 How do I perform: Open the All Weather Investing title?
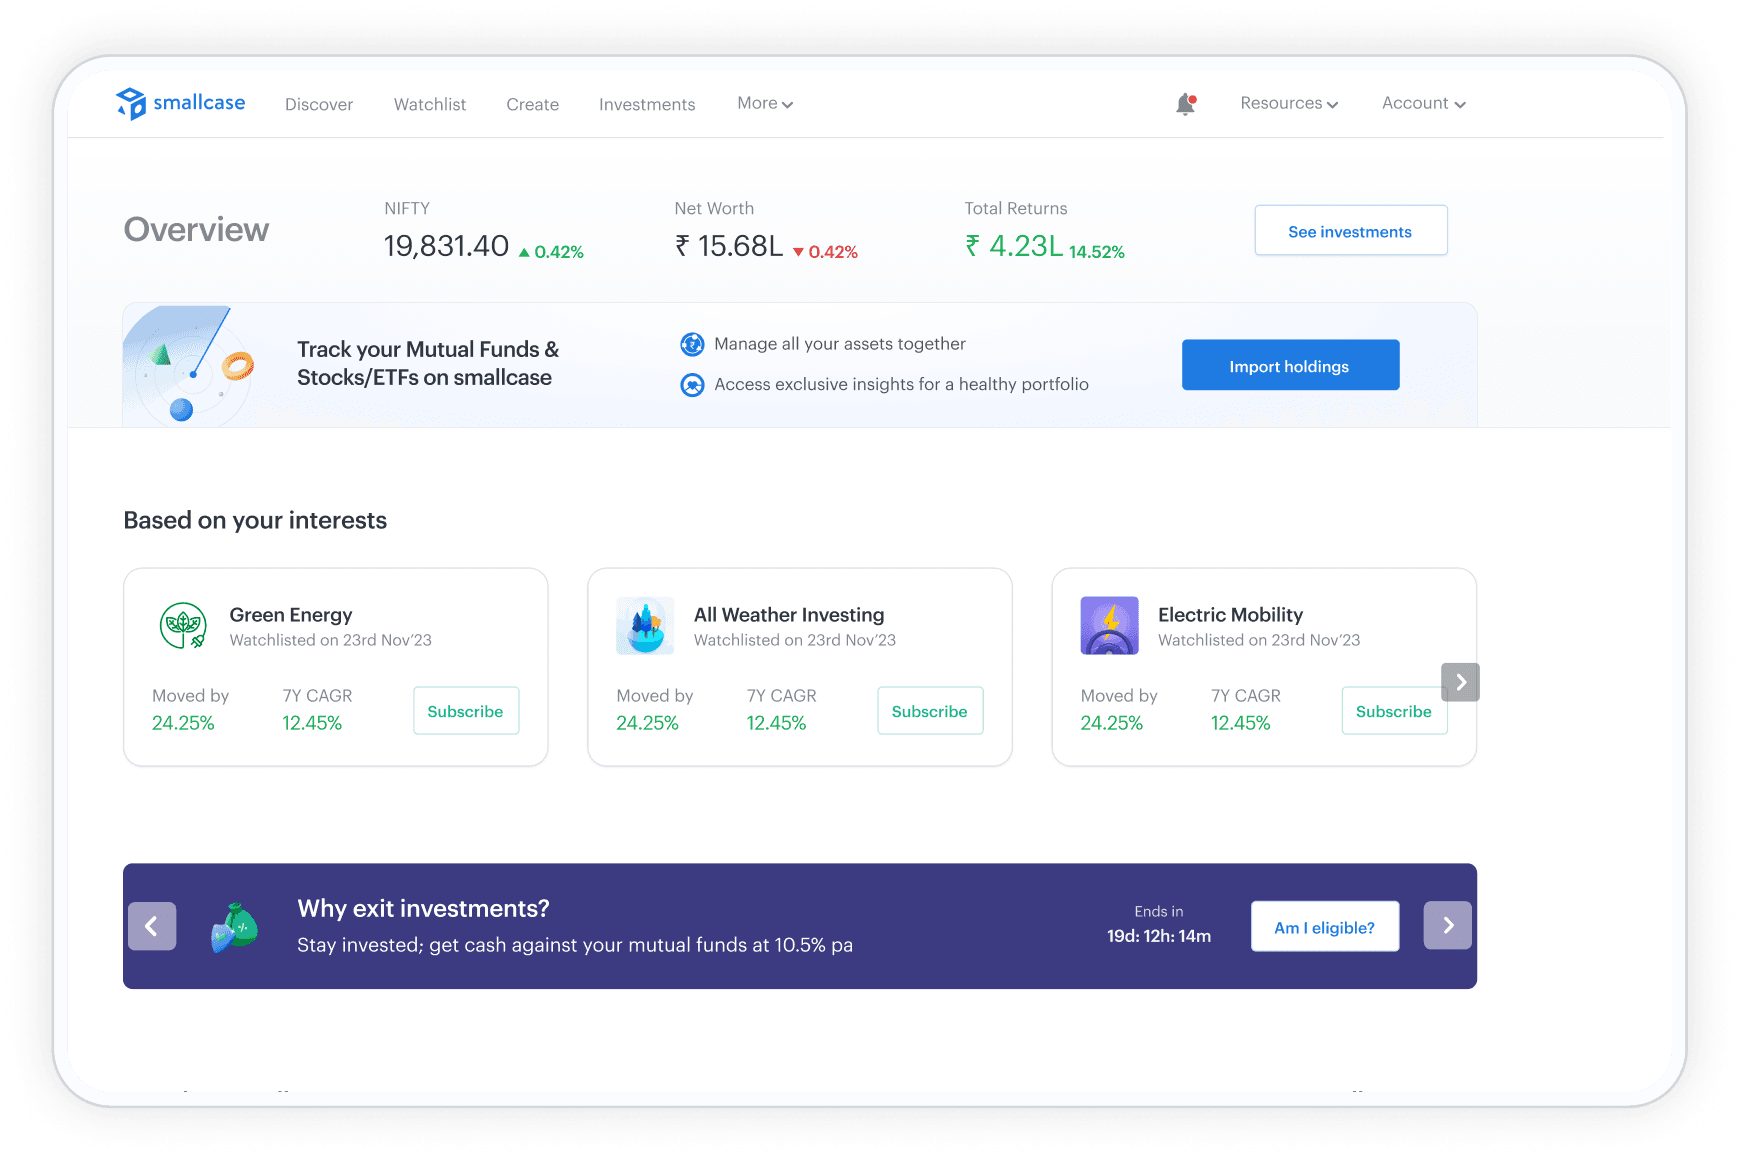coord(789,615)
